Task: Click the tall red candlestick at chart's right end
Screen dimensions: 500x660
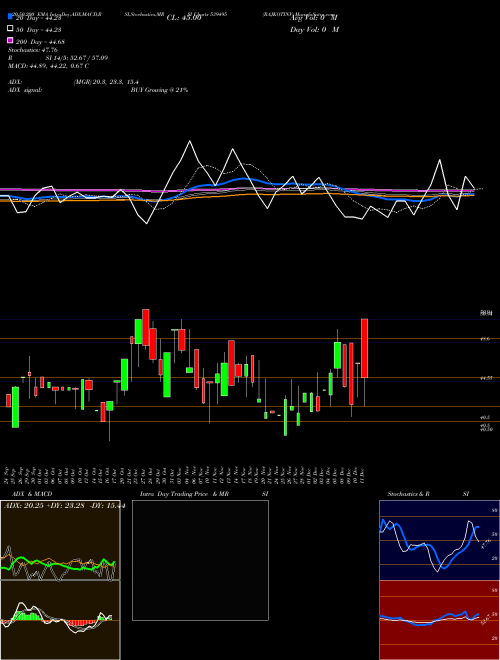Action: (364, 348)
